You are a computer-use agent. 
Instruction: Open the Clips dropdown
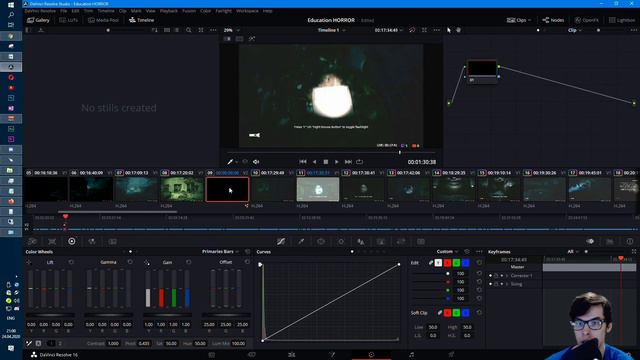click(x=519, y=20)
